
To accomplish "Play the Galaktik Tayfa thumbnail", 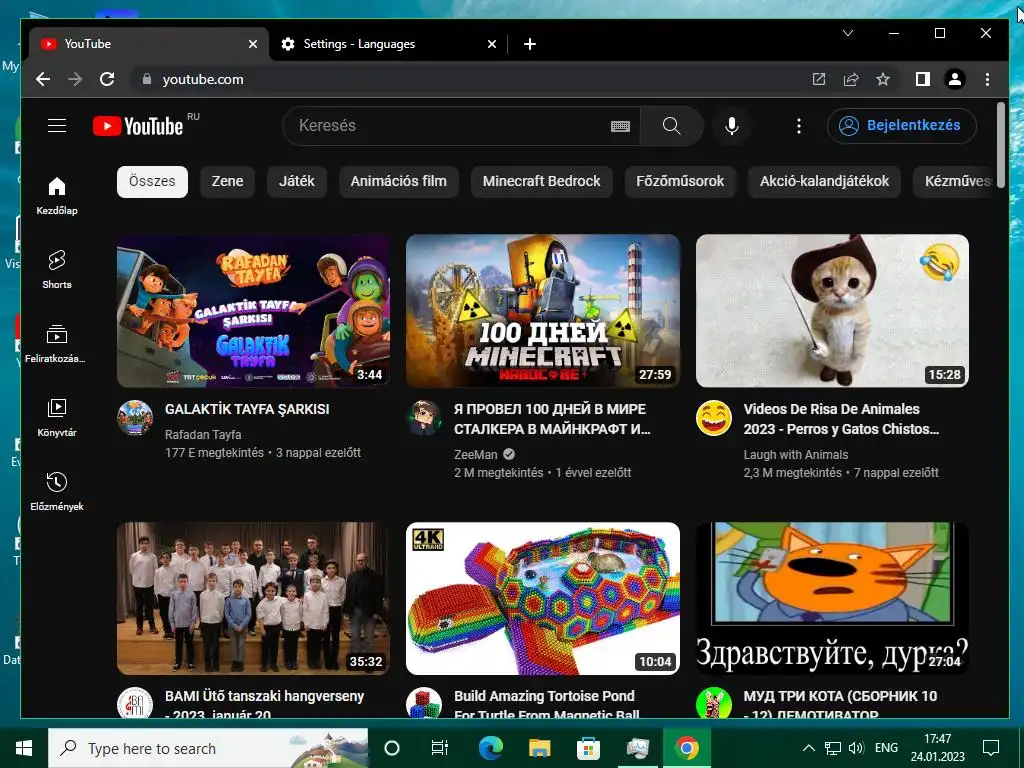I will 253,311.
